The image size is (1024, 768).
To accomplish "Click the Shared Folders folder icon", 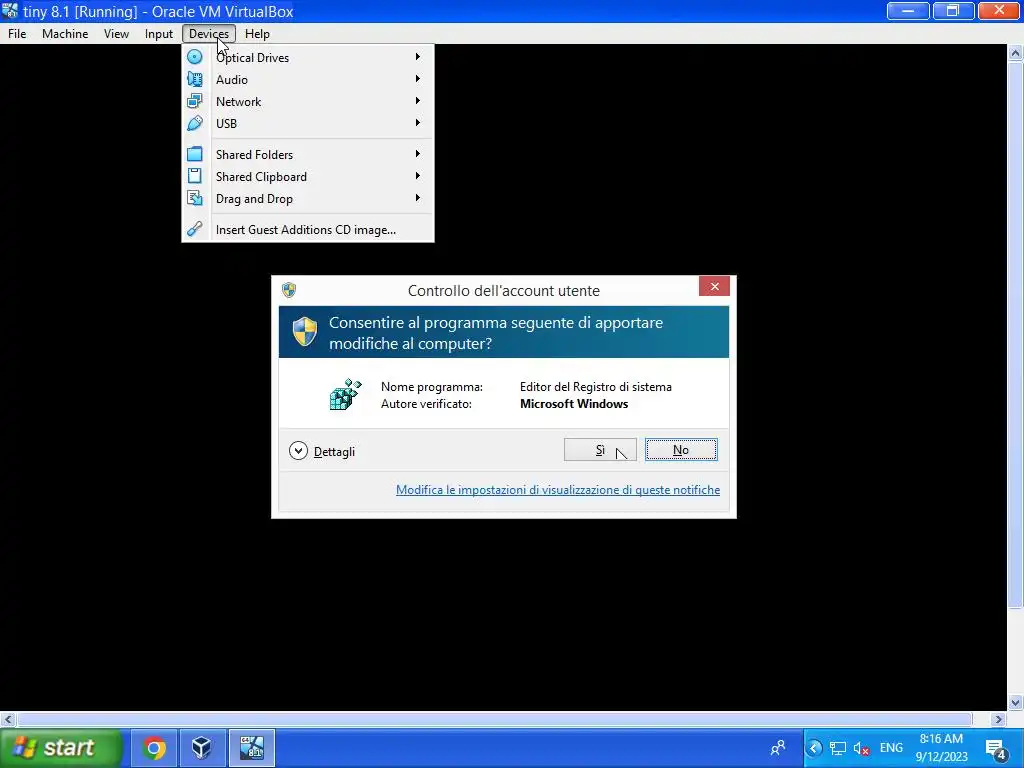I will [195, 154].
